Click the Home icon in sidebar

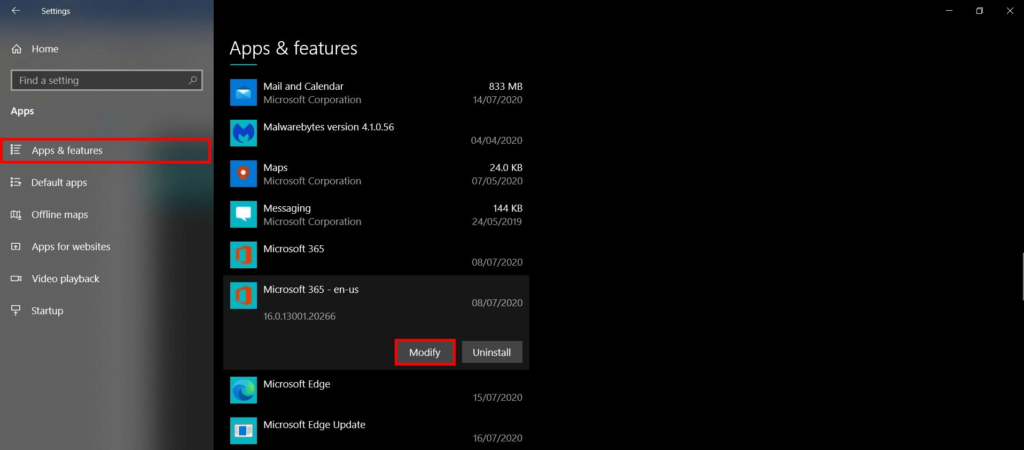point(16,49)
